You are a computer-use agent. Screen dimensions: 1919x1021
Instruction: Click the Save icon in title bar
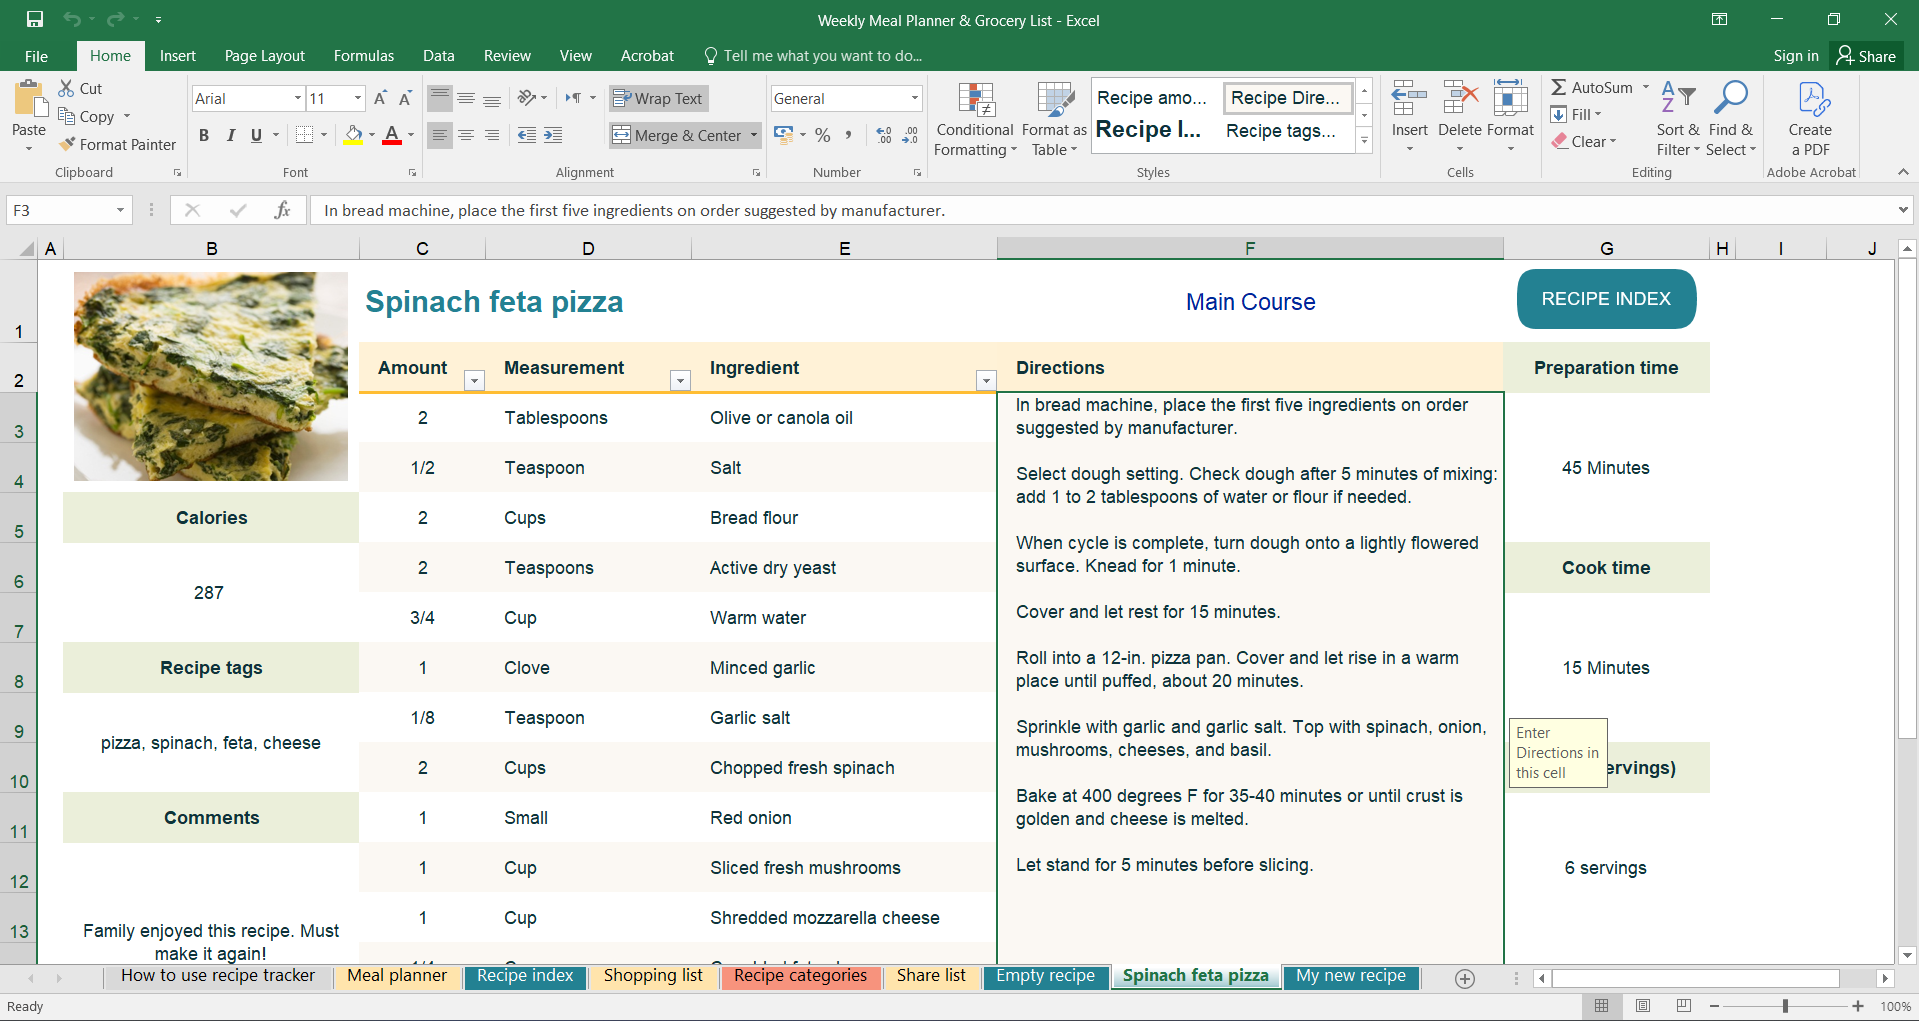(x=35, y=20)
